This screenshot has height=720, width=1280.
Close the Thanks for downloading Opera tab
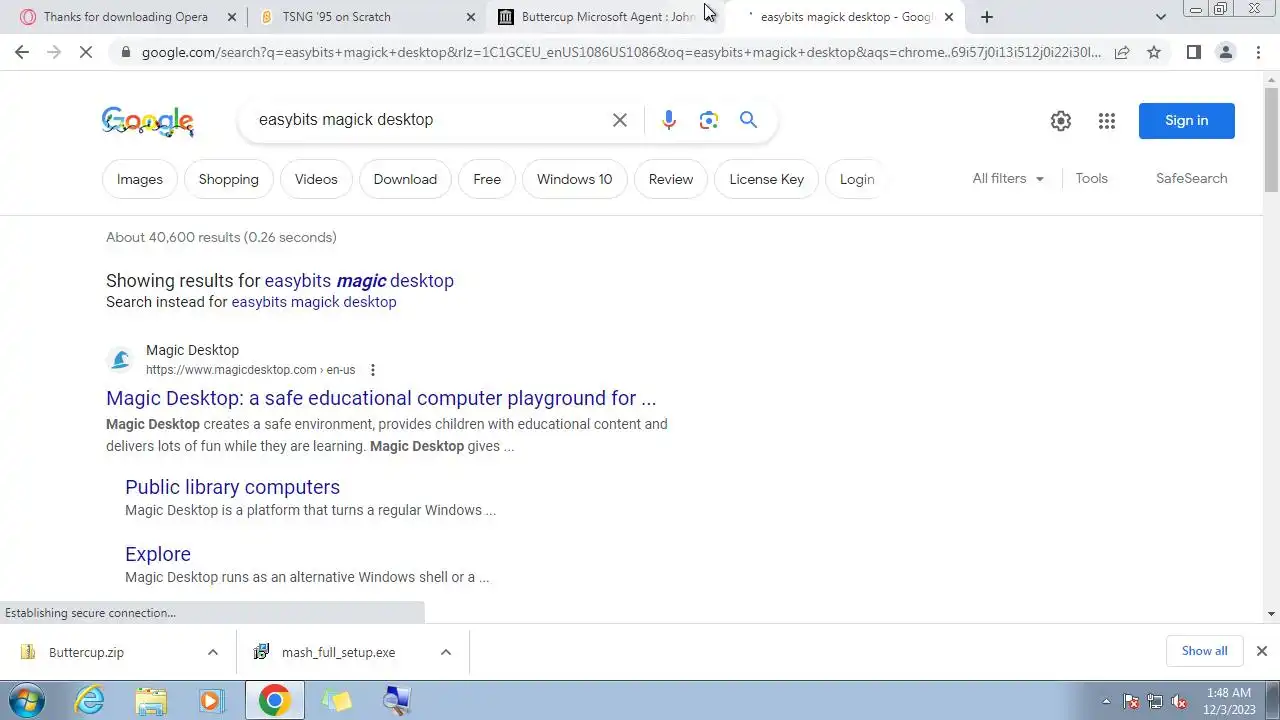232,17
